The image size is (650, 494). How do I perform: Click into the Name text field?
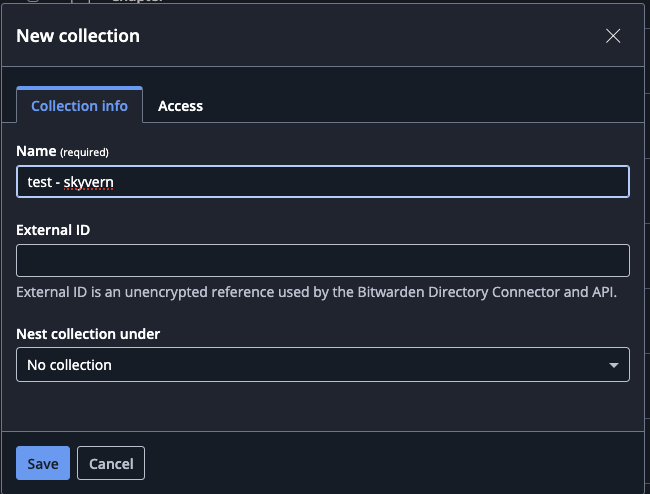click(370, 181)
